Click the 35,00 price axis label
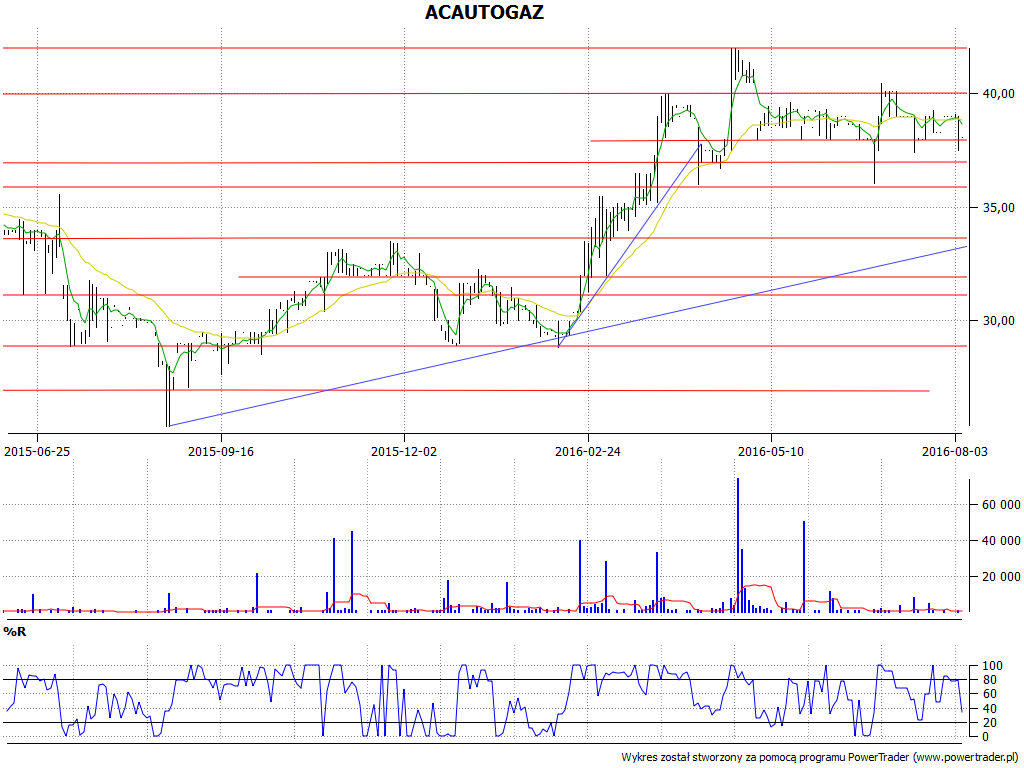 tap(999, 208)
